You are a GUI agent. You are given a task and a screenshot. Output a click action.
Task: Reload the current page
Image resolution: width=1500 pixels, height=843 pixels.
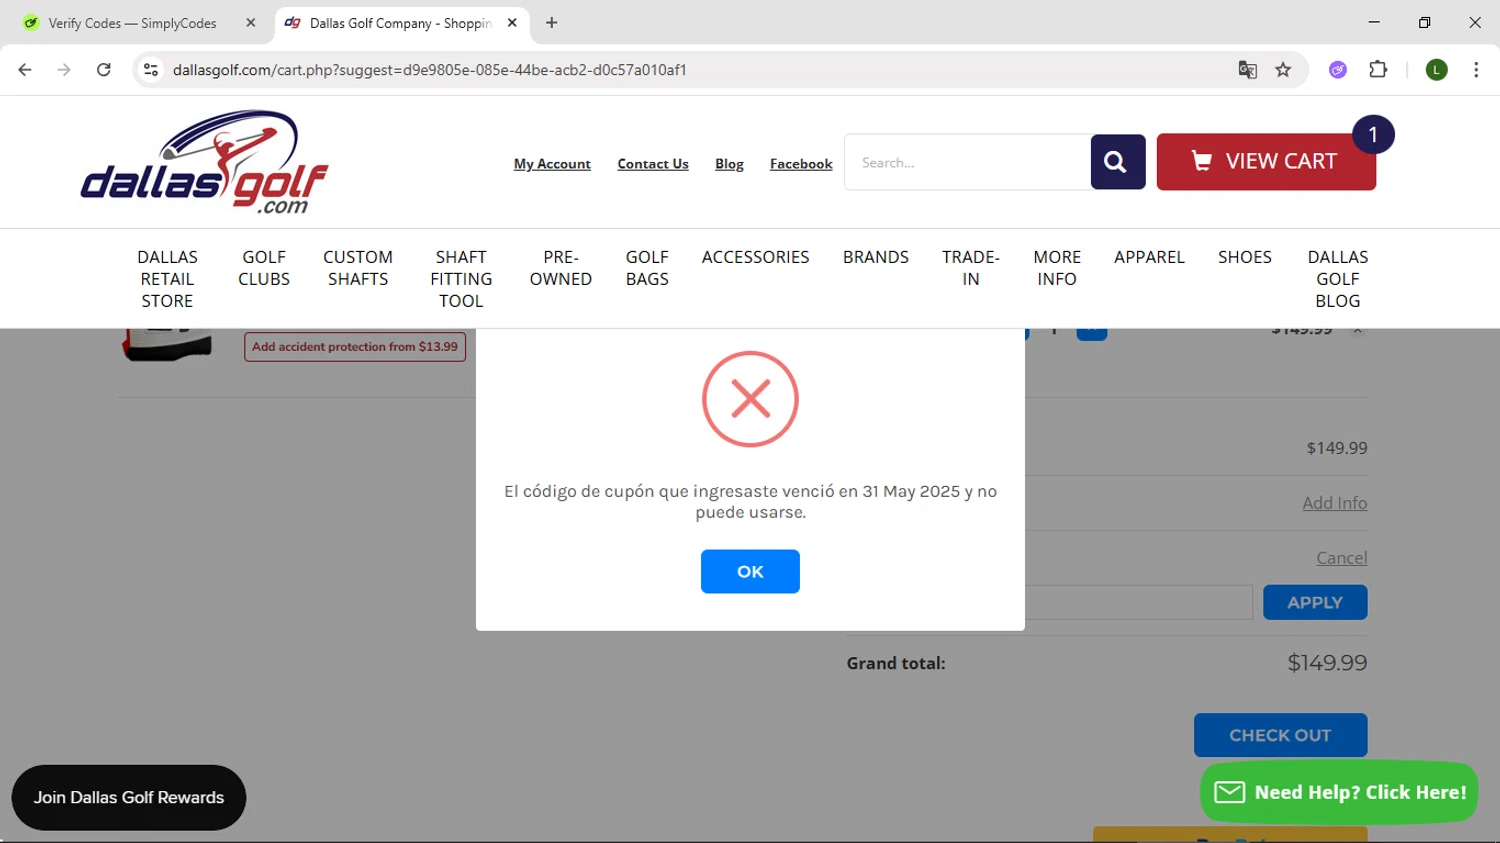click(x=103, y=70)
